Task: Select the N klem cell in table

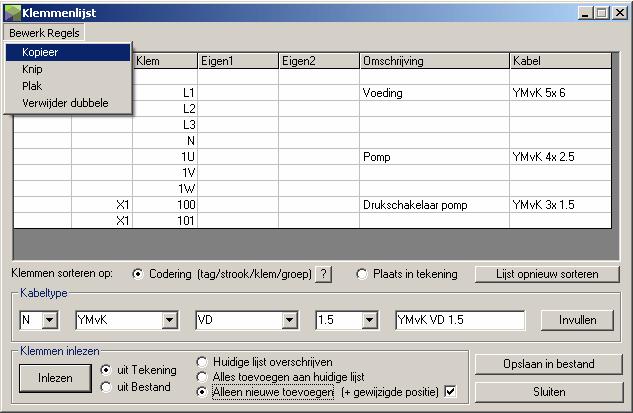Action: (165, 141)
